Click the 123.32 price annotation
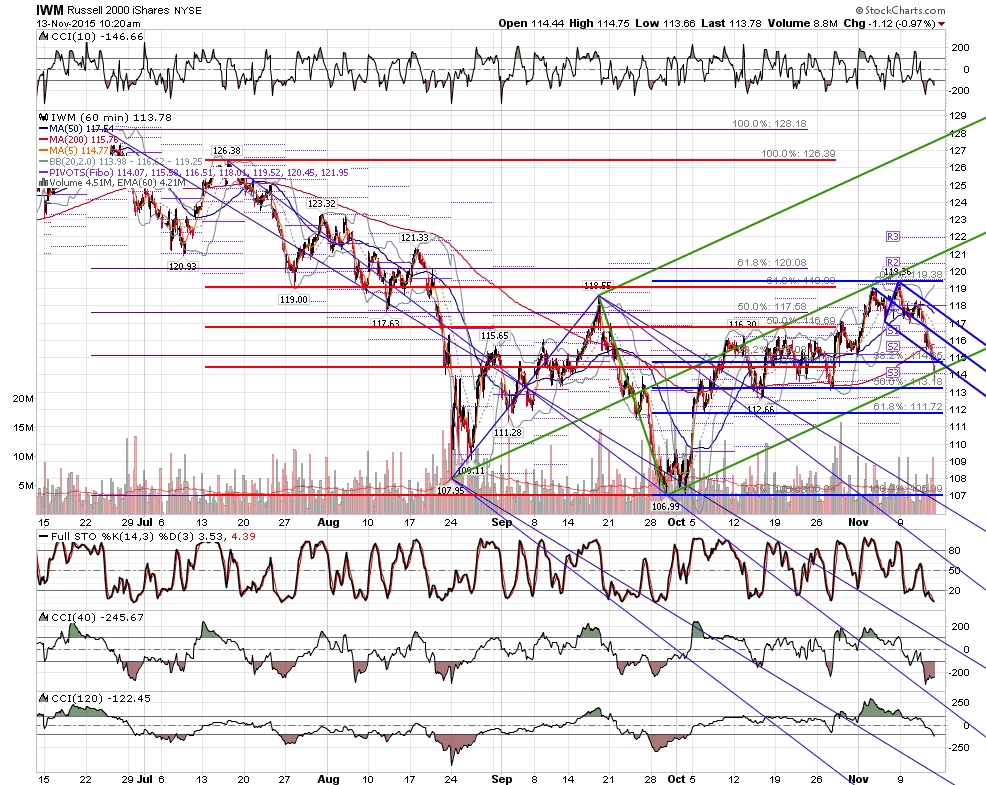This screenshot has width=986, height=785. pos(321,204)
